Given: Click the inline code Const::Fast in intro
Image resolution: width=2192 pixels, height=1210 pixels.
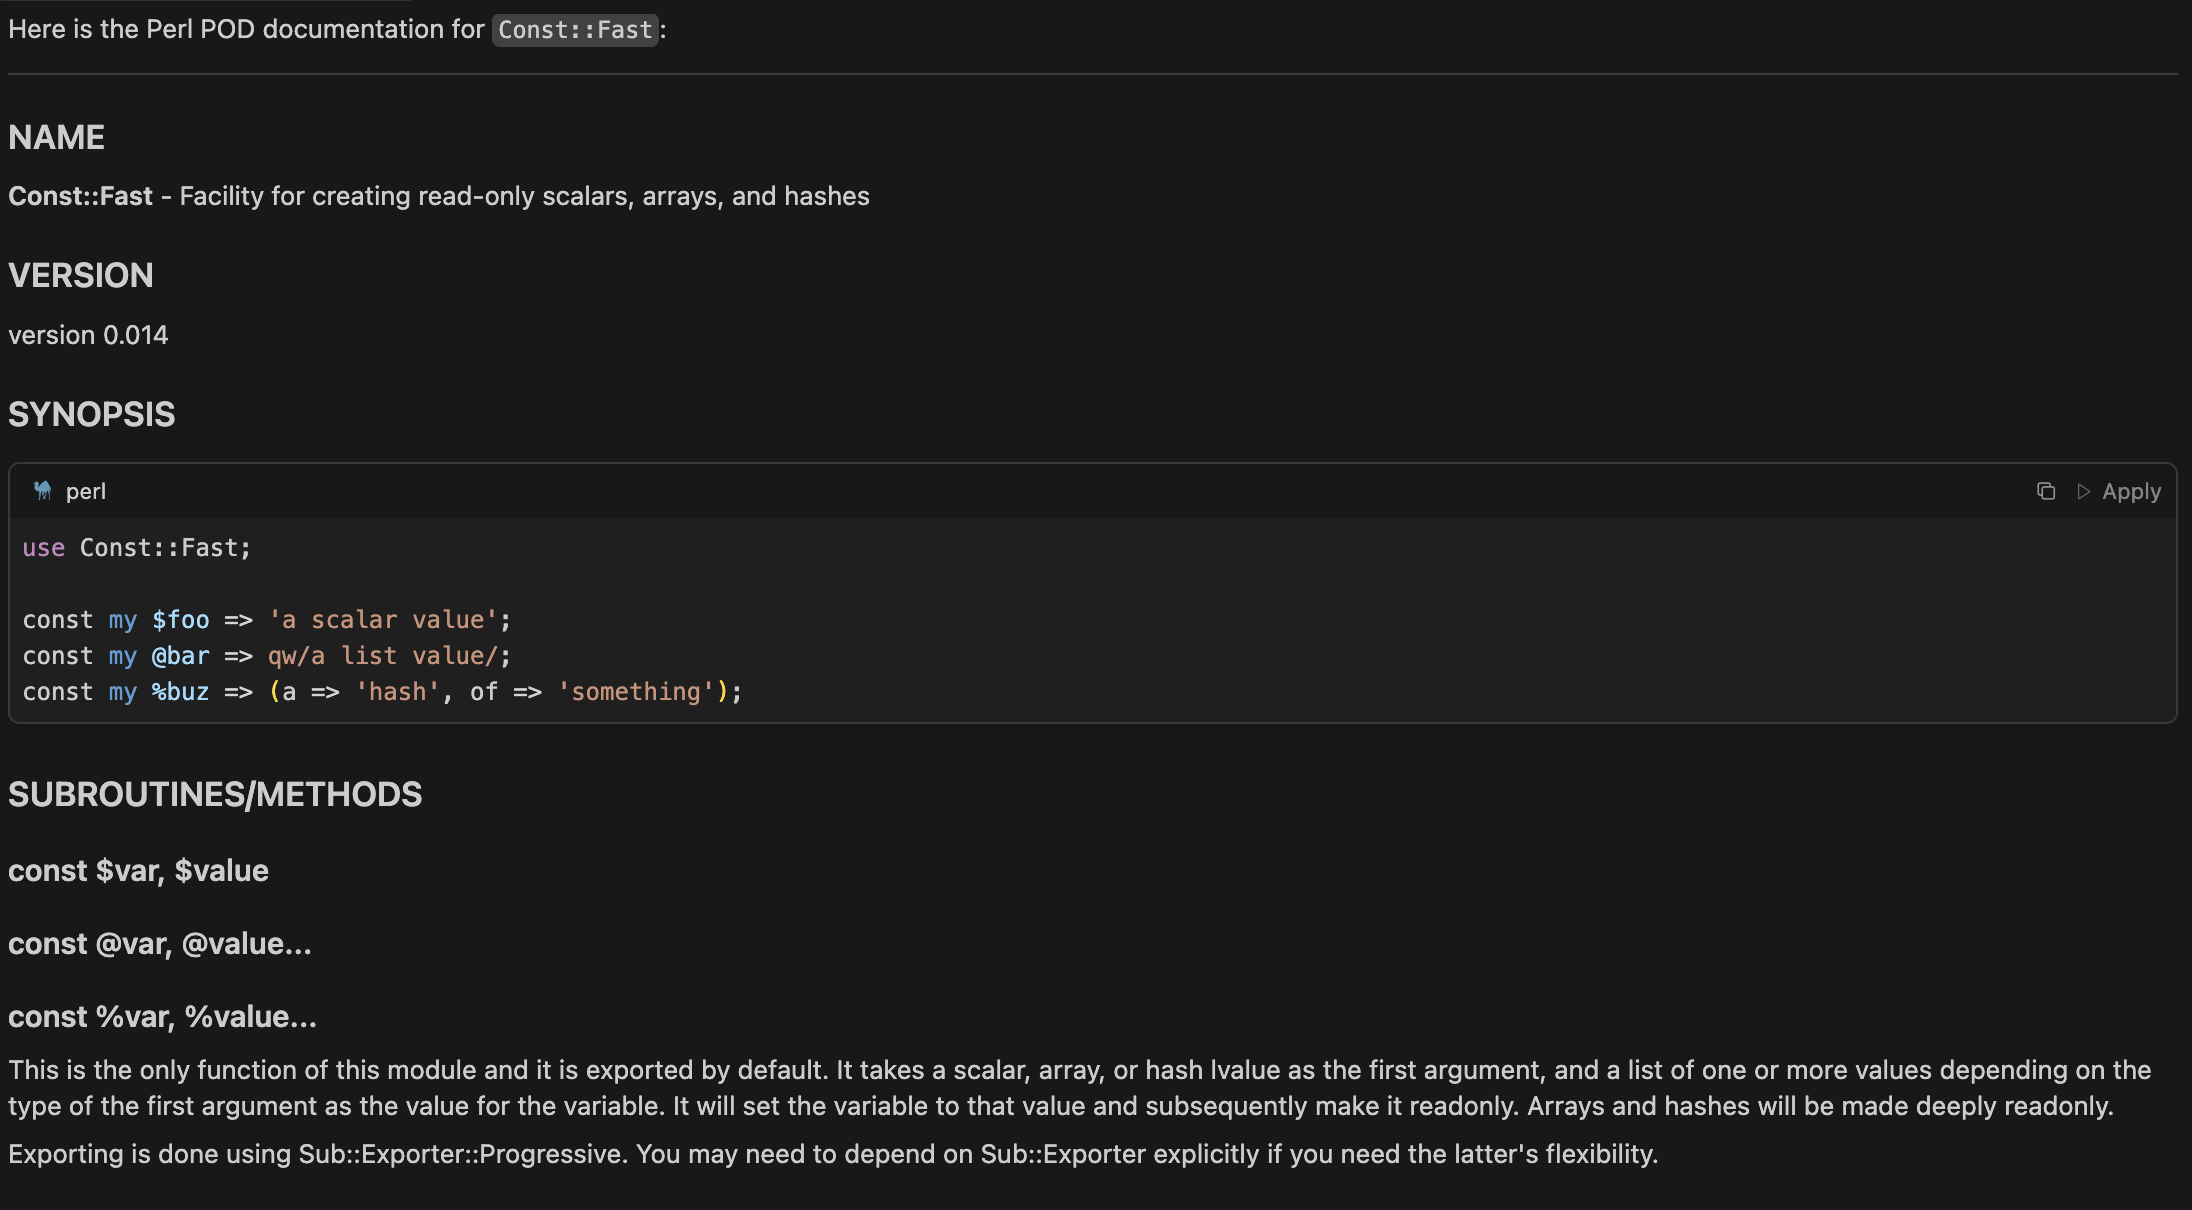Looking at the screenshot, I should [575, 30].
